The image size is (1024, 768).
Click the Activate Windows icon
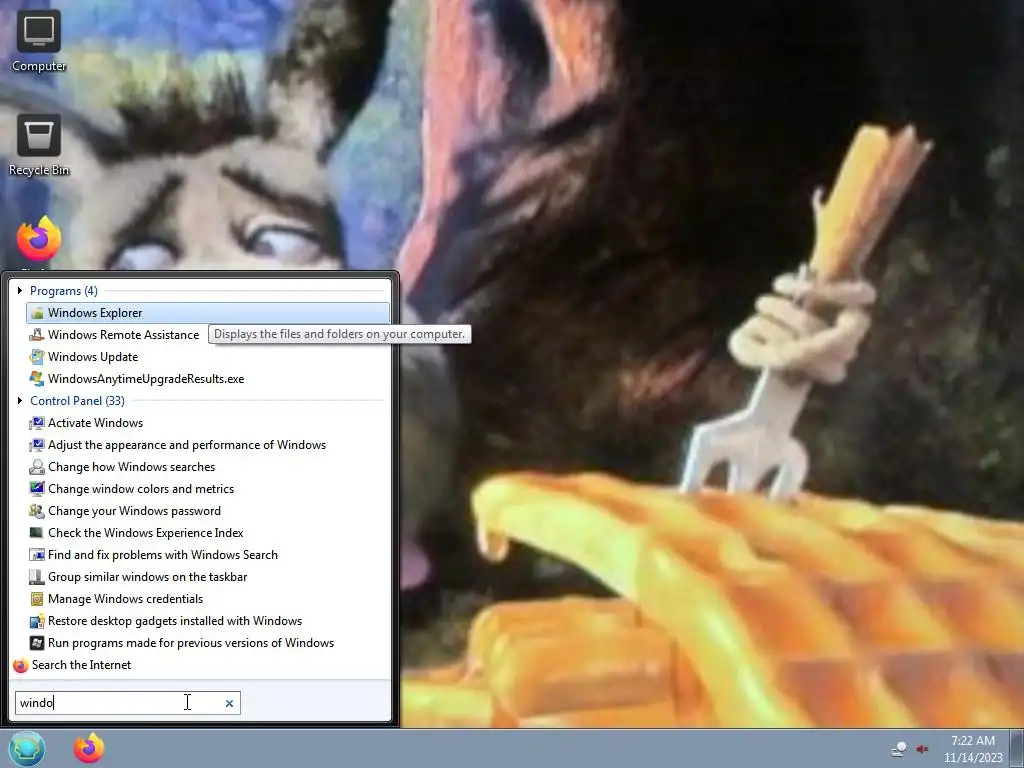(x=37, y=423)
